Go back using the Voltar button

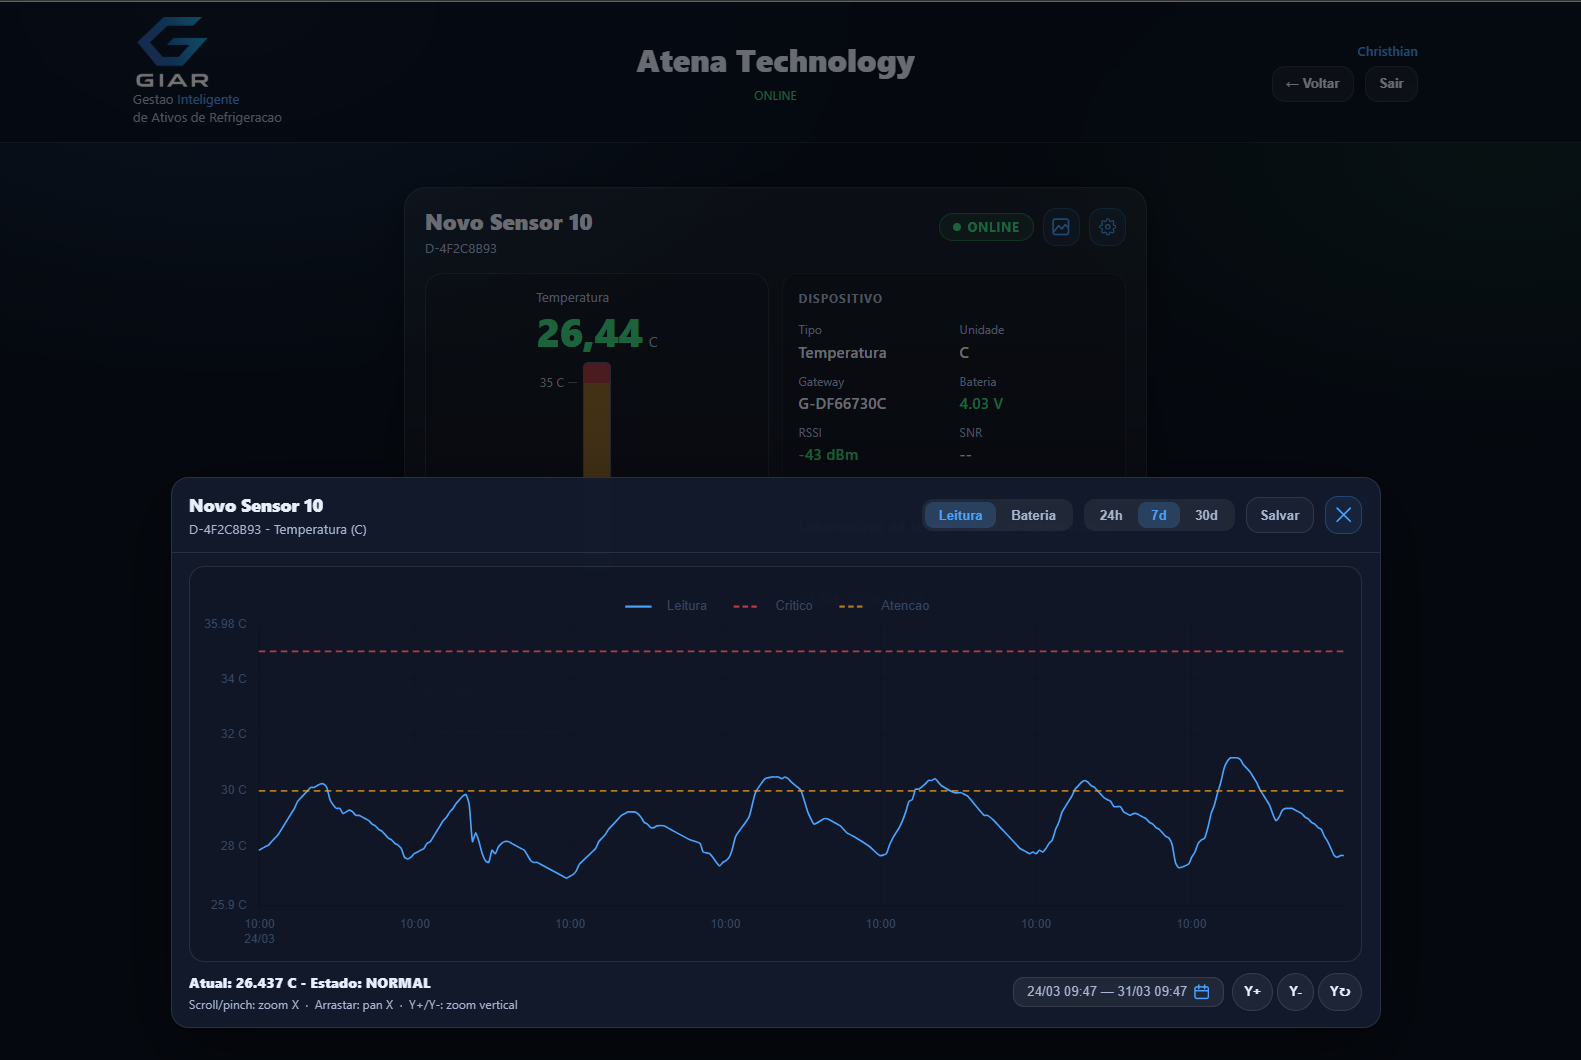pos(1312,84)
